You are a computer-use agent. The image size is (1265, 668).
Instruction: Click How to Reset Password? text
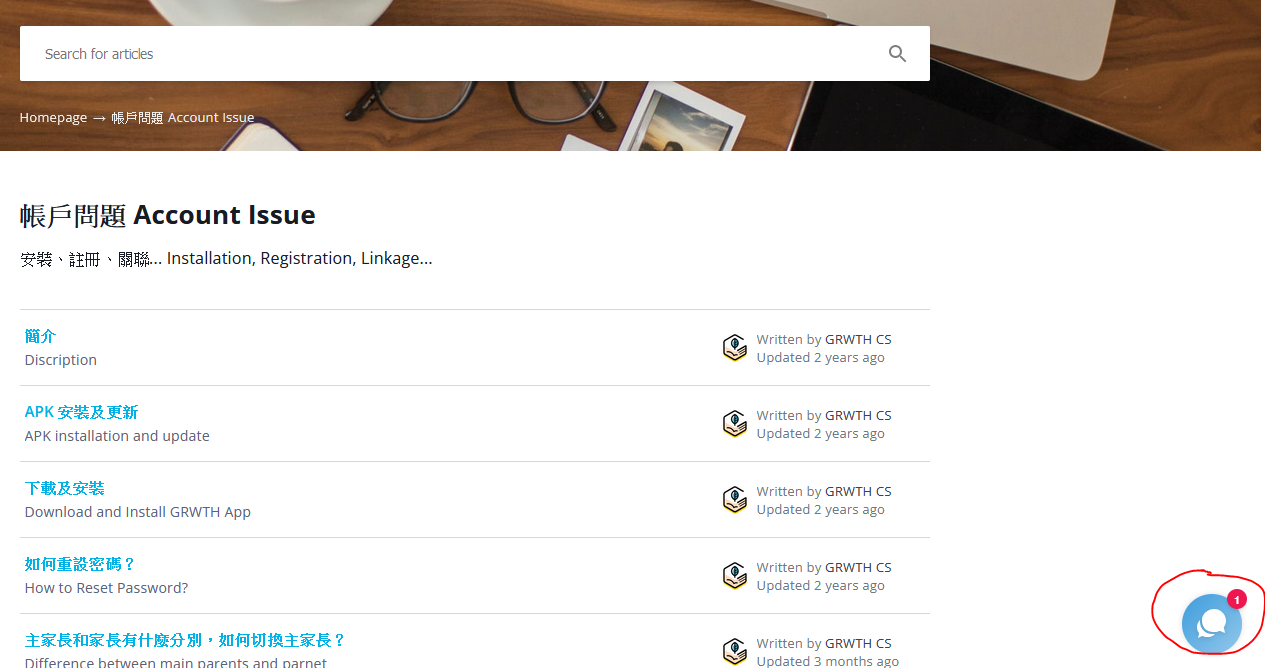tap(107, 588)
